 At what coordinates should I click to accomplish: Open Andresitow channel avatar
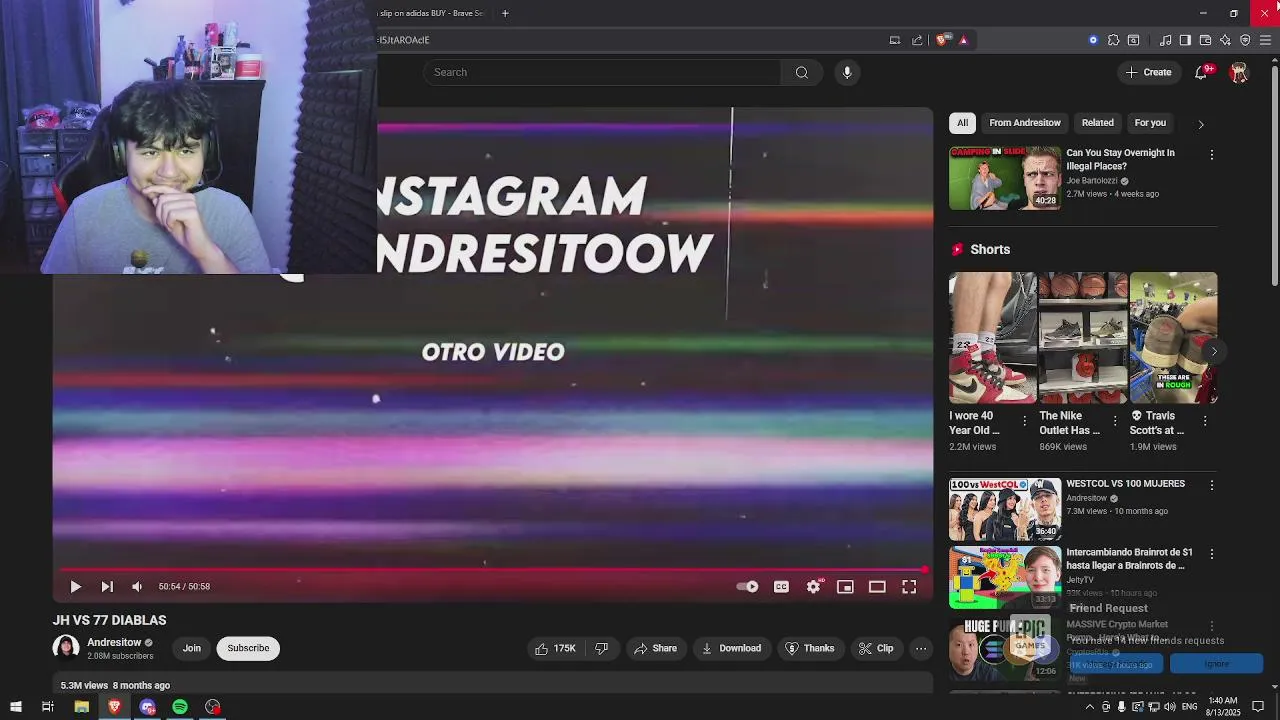pos(66,648)
